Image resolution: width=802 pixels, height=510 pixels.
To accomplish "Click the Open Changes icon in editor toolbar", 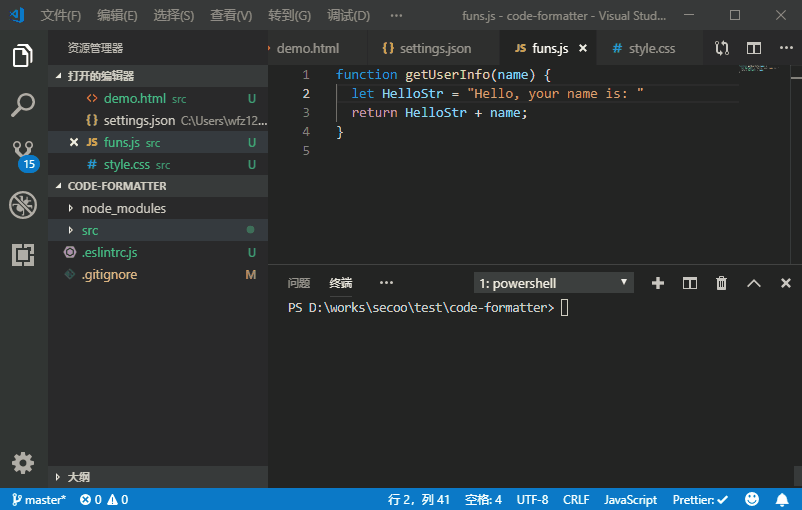I will click(722, 48).
